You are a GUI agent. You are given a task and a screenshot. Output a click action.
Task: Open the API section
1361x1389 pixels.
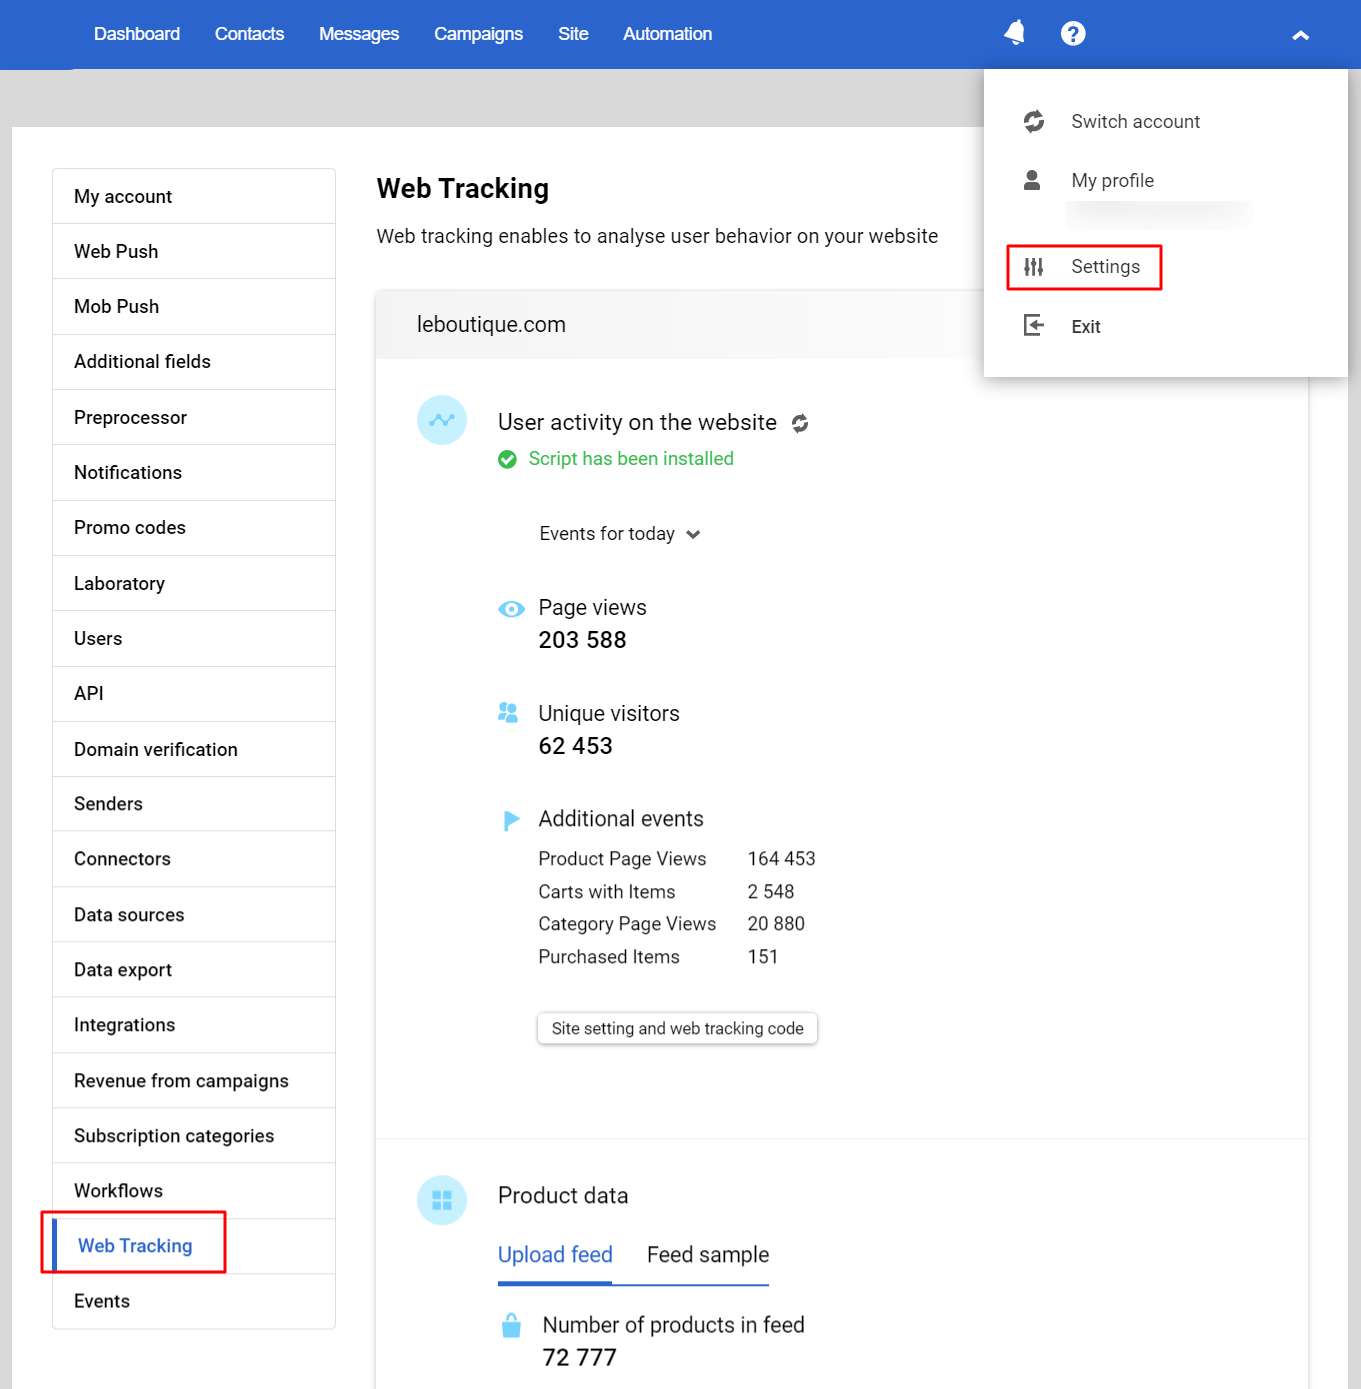click(194, 694)
